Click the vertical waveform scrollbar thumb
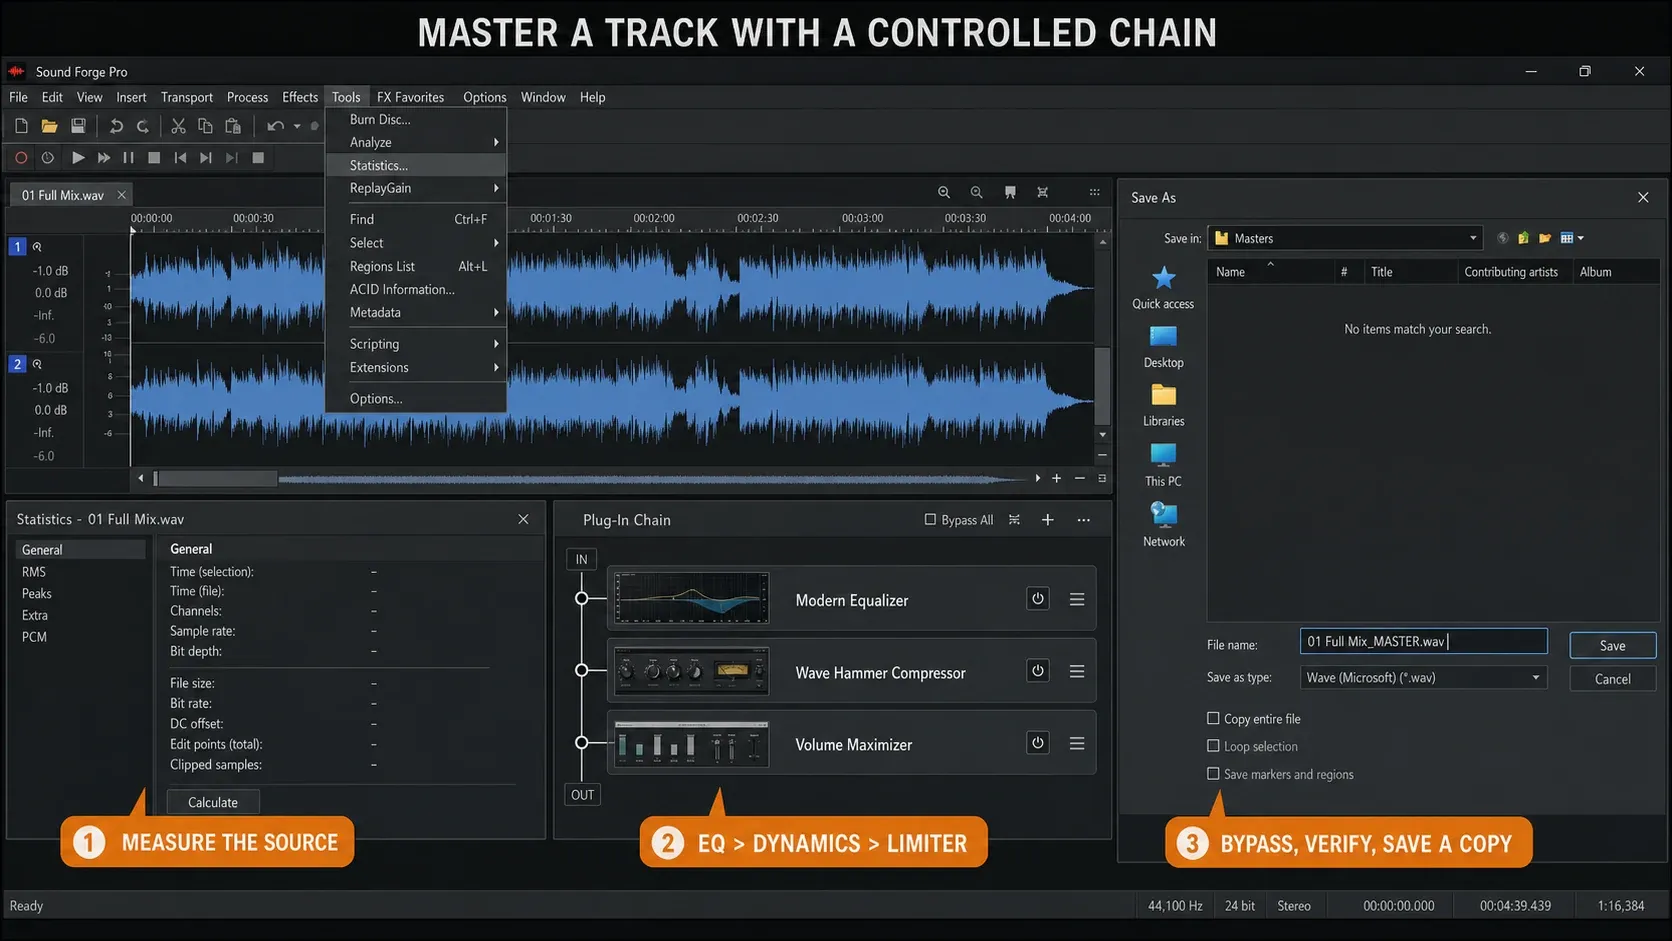The height and width of the screenshot is (941, 1672). (1102, 385)
